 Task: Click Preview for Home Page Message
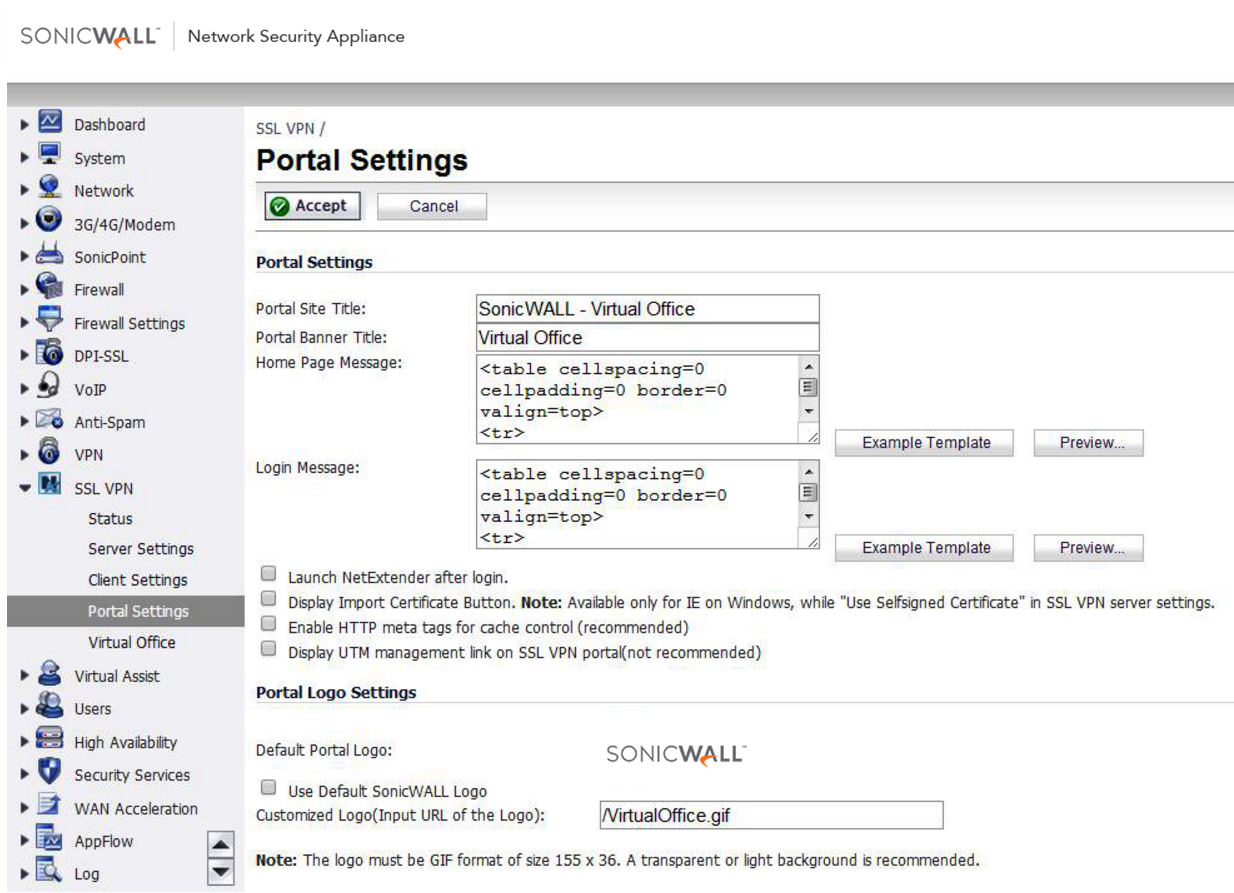(1087, 443)
